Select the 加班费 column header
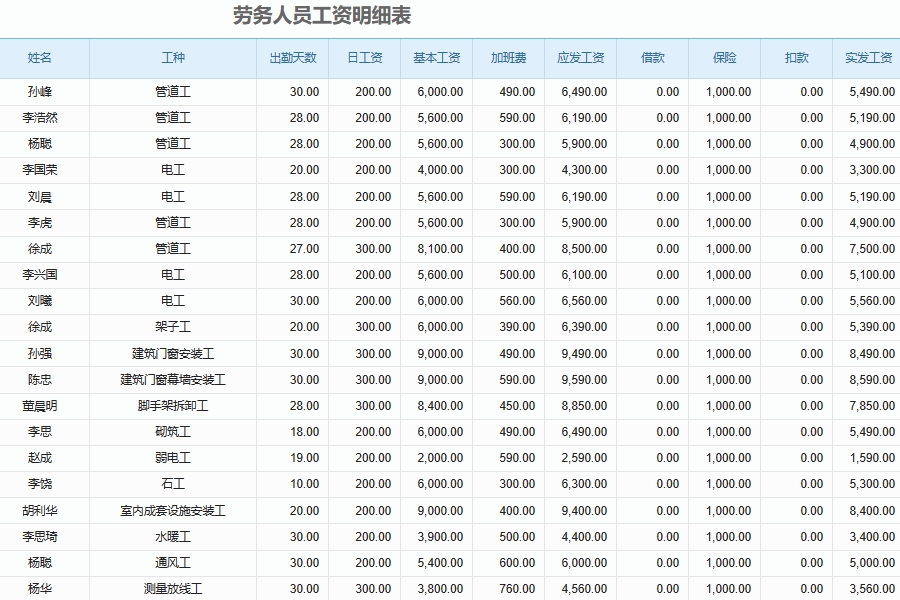Image resolution: width=900 pixels, height=600 pixels. tap(509, 57)
